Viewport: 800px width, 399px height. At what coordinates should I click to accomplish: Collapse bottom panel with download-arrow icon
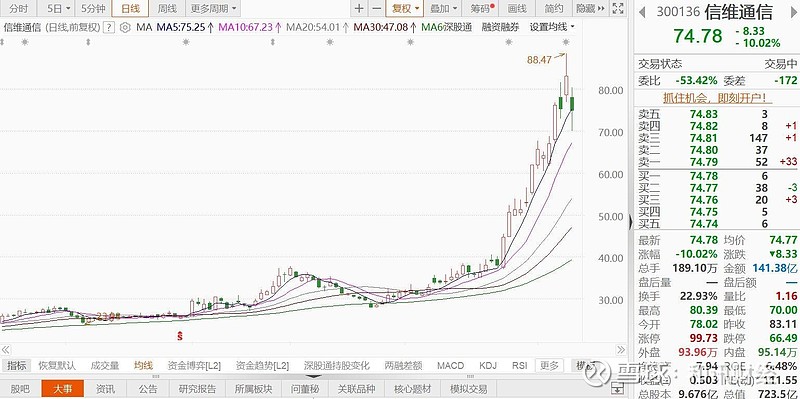pyautogui.click(x=618, y=389)
